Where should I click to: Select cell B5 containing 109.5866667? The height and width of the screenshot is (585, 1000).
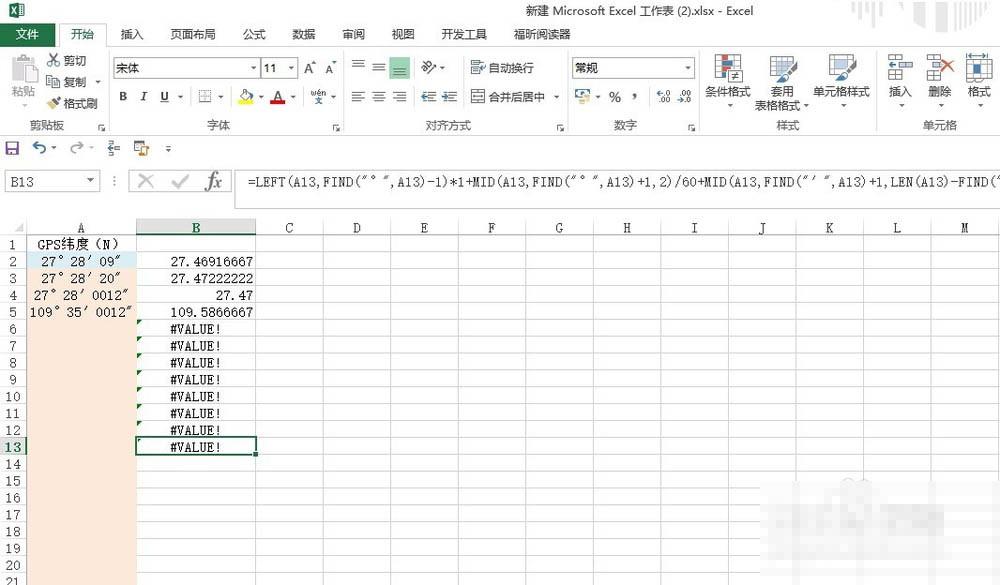[196, 312]
